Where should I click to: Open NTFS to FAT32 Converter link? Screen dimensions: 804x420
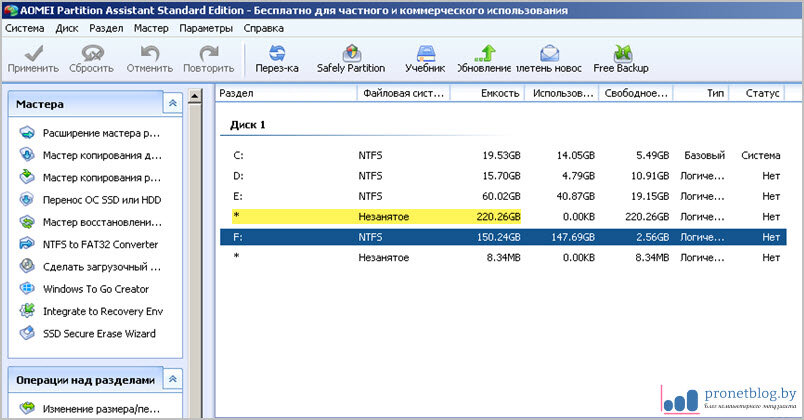[x=100, y=244]
